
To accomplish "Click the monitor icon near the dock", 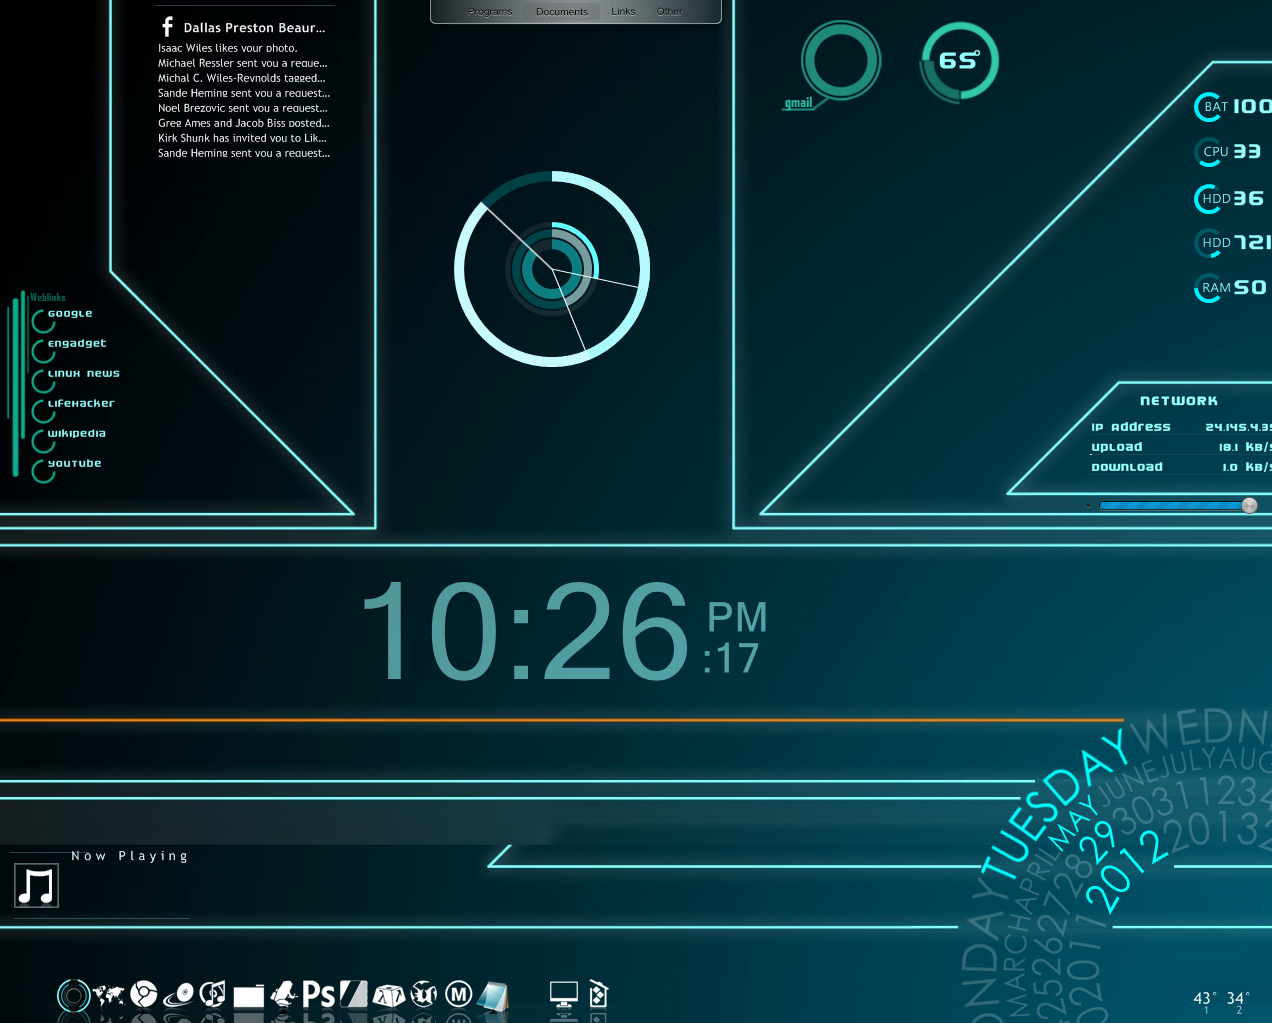I will coord(562,994).
